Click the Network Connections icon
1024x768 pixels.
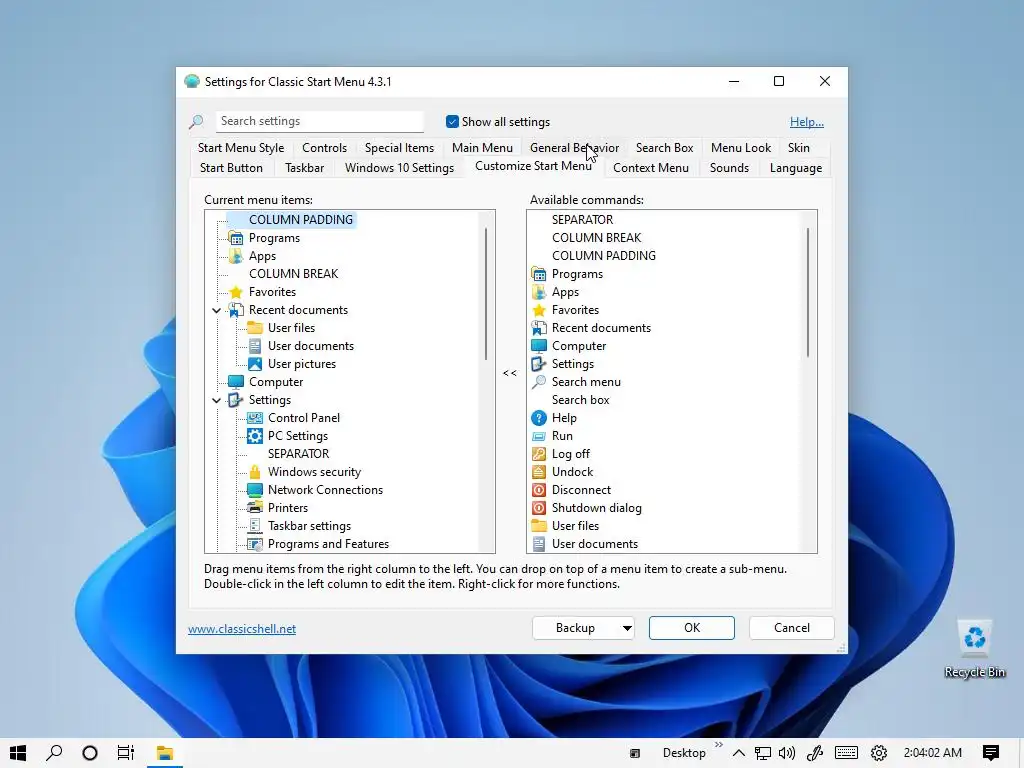(x=255, y=490)
